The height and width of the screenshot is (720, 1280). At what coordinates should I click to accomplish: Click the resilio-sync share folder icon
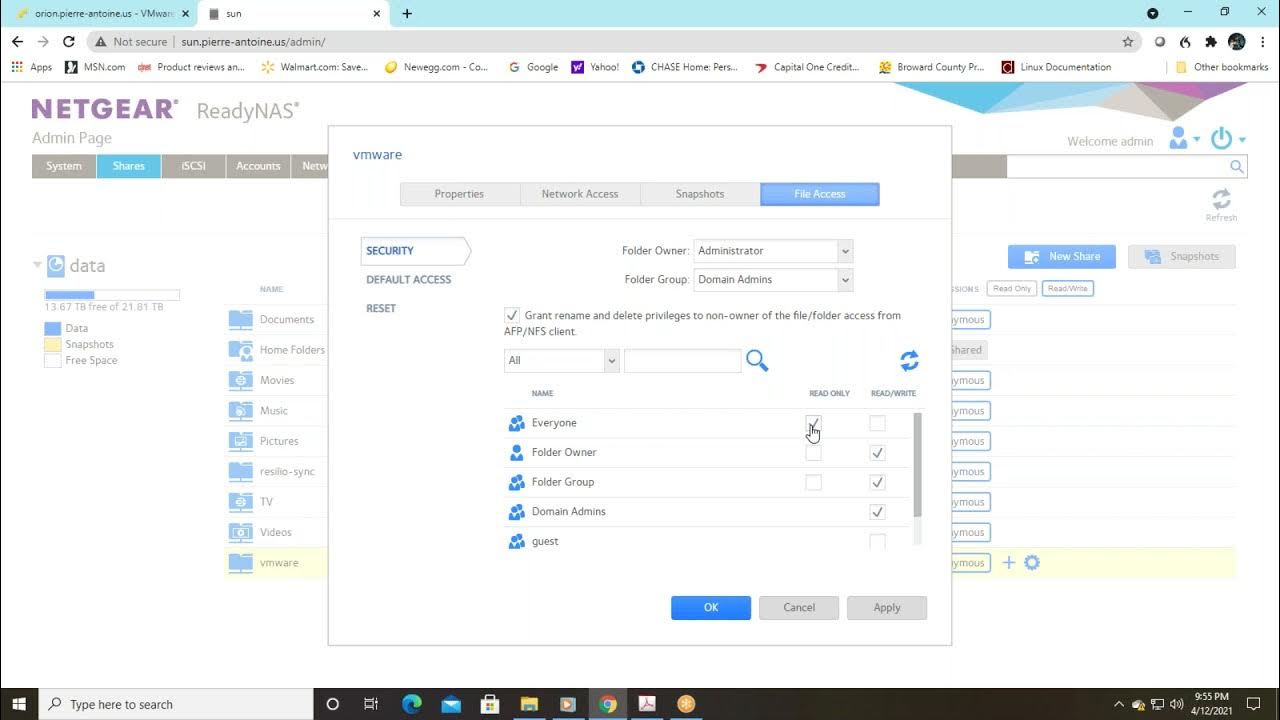[240, 471]
